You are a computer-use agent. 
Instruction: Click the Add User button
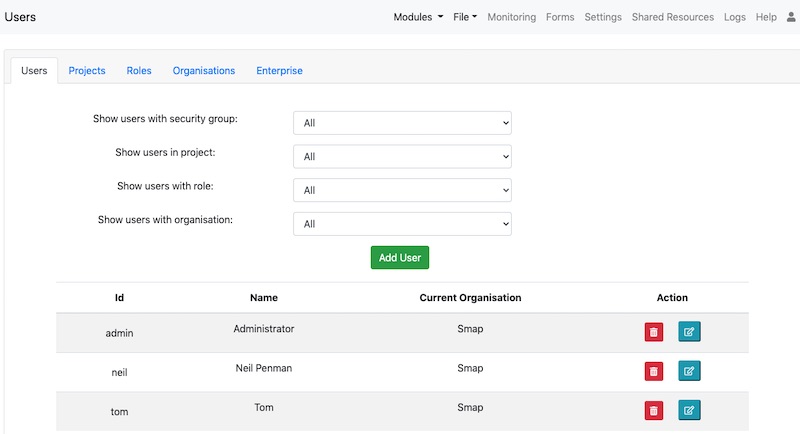(x=400, y=257)
